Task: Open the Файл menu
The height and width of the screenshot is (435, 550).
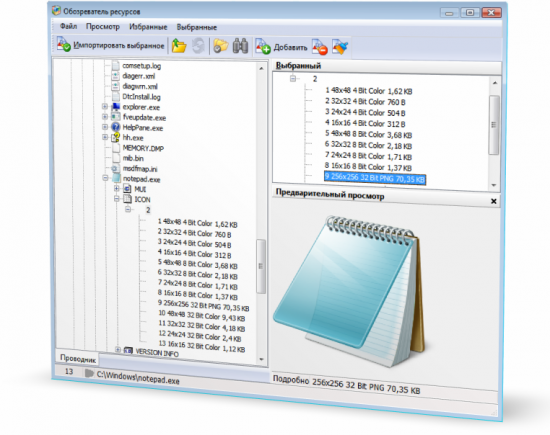Action: point(68,26)
